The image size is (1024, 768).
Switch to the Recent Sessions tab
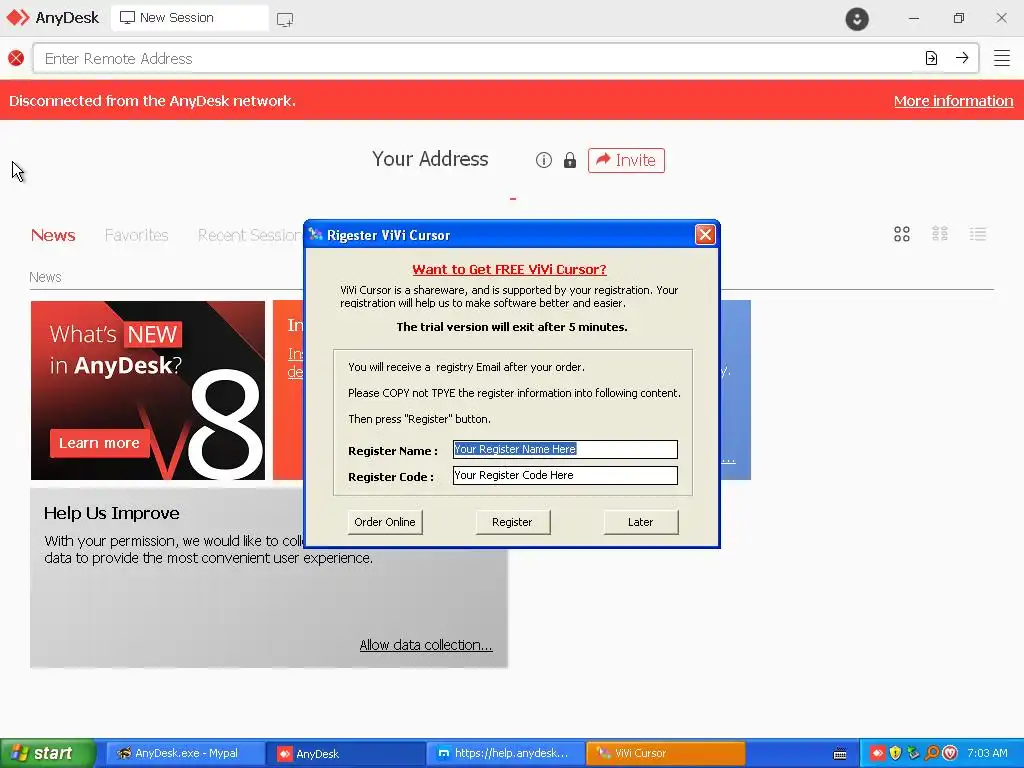250,235
